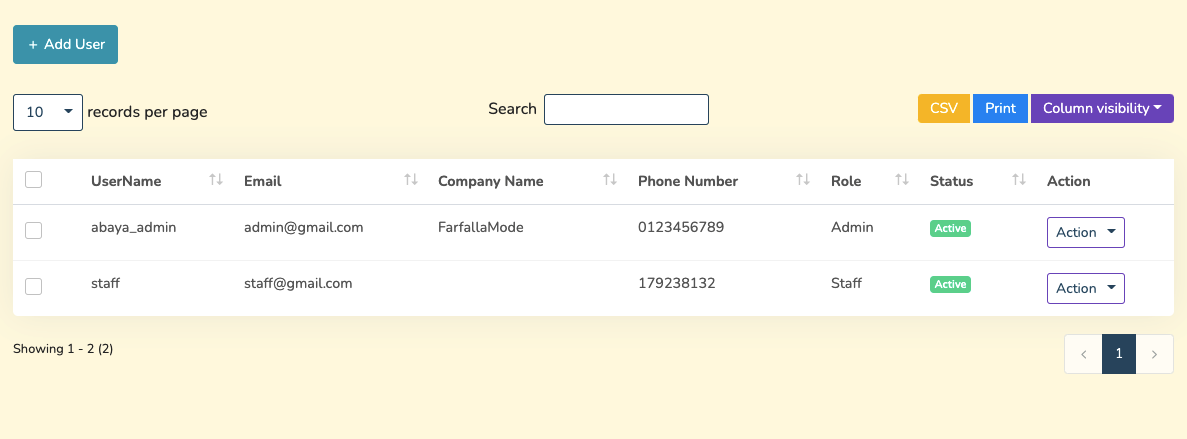Expand the Column visibility dropdown
This screenshot has width=1187, height=439.
click(1101, 108)
